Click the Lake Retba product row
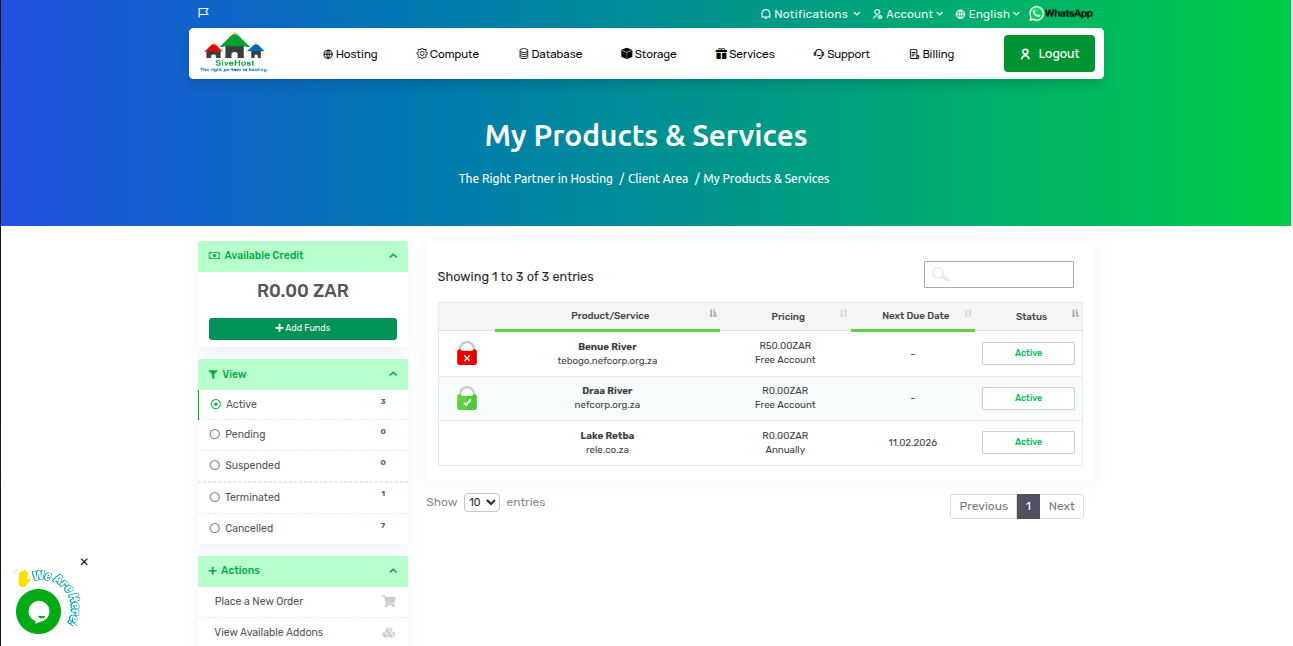1293x646 pixels. pyautogui.click(x=760, y=442)
